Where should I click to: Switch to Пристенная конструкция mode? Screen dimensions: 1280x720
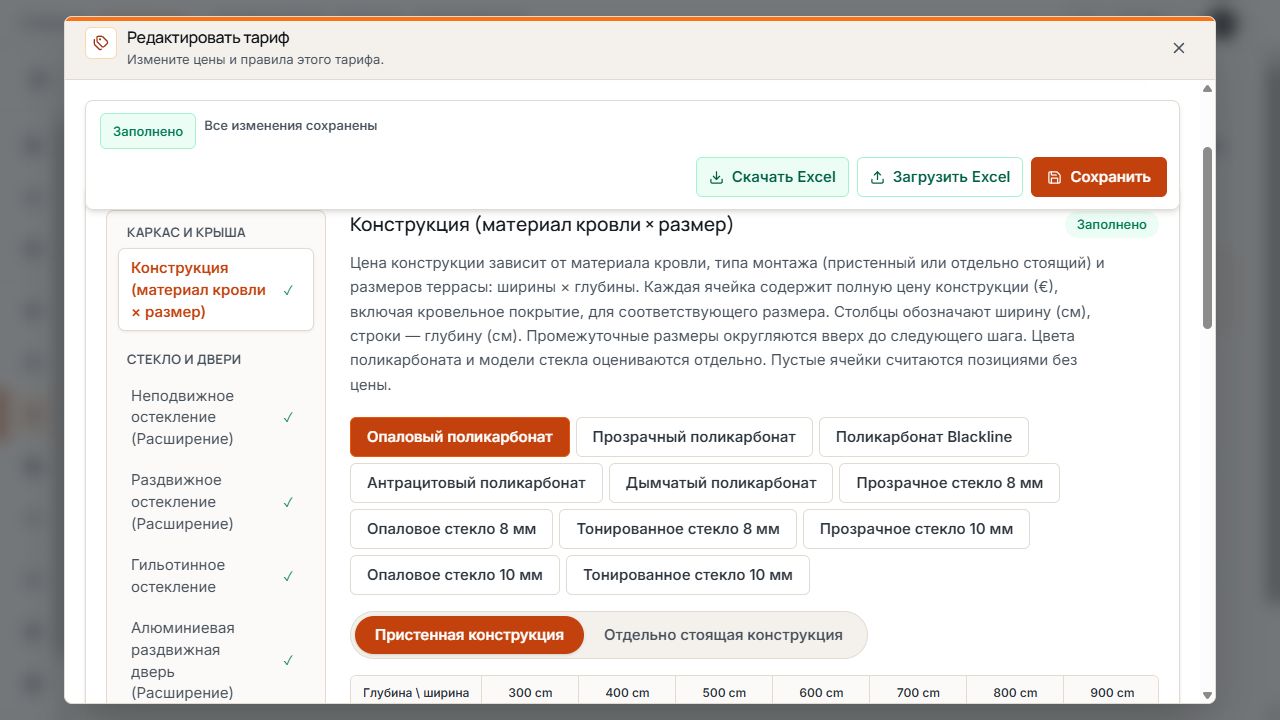(x=469, y=635)
